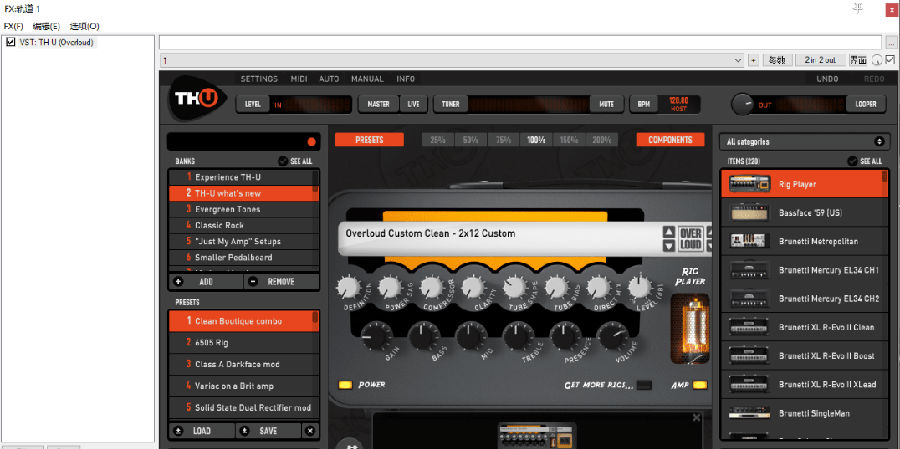Select Brunetti XL R-Evo II Boost thumbnail
Viewport: 900px width, 449px height.
pyautogui.click(x=750, y=356)
